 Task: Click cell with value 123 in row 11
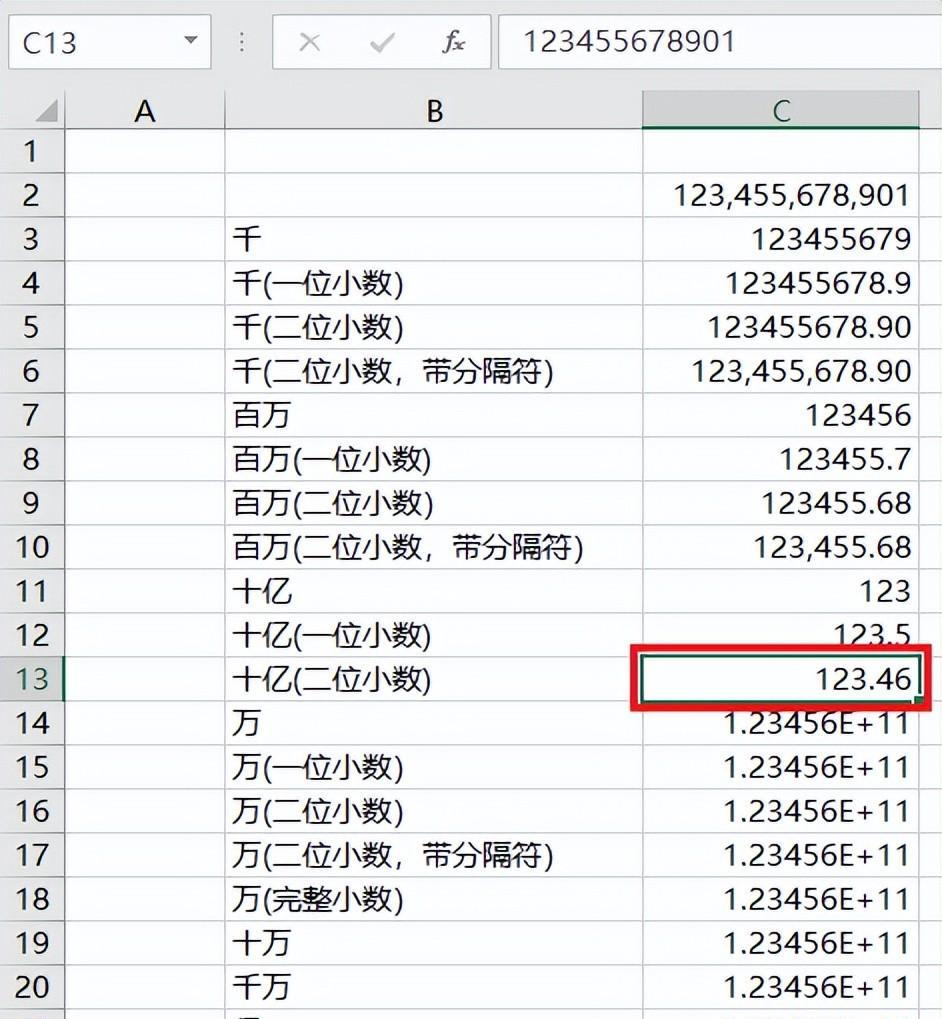pyautogui.click(x=781, y=591)
